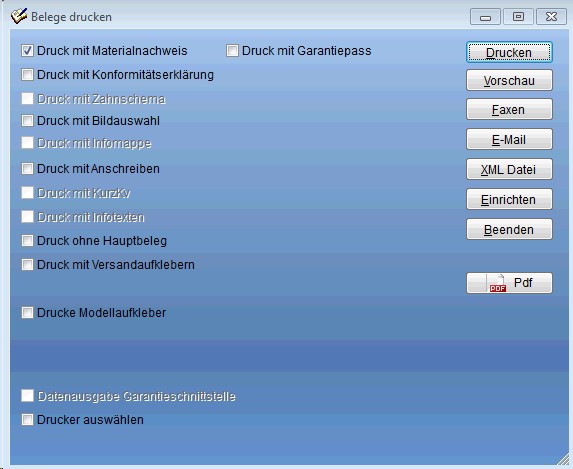Select Druck mit Versandaufklebern option
573x469 pixels.
[27, 265]
